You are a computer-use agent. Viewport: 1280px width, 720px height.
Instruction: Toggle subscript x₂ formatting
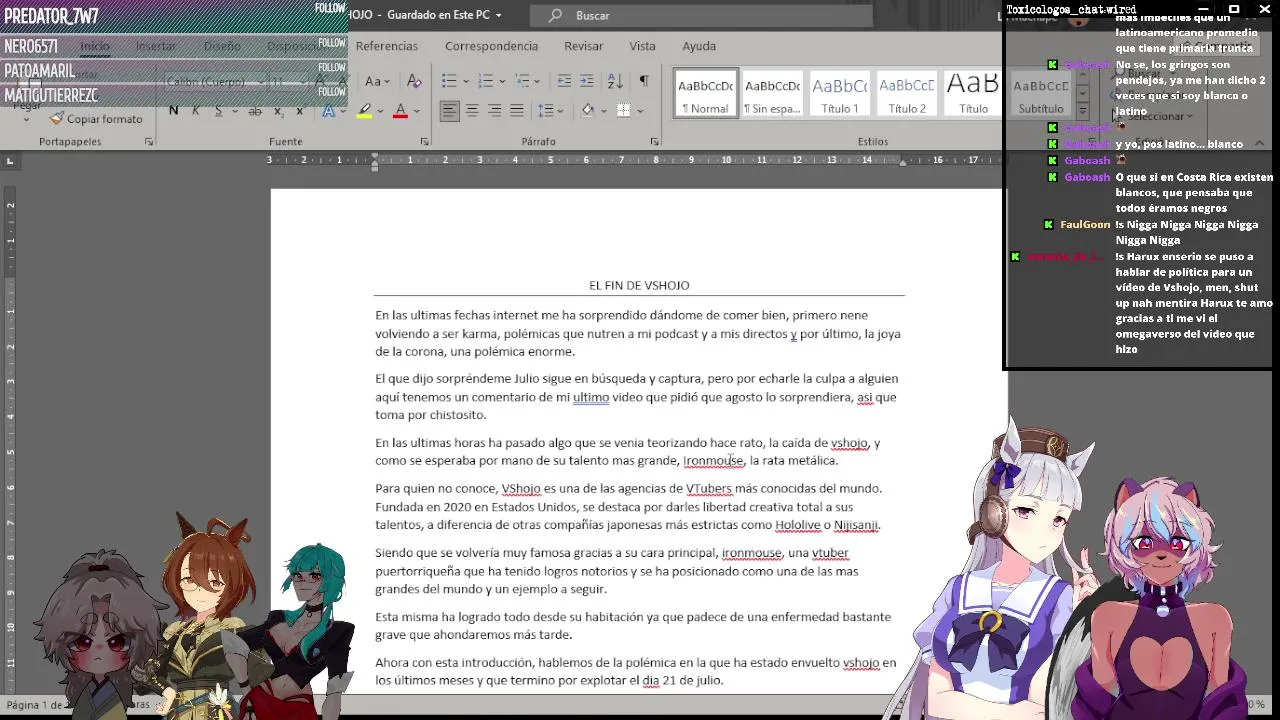(x=278, y=110)
